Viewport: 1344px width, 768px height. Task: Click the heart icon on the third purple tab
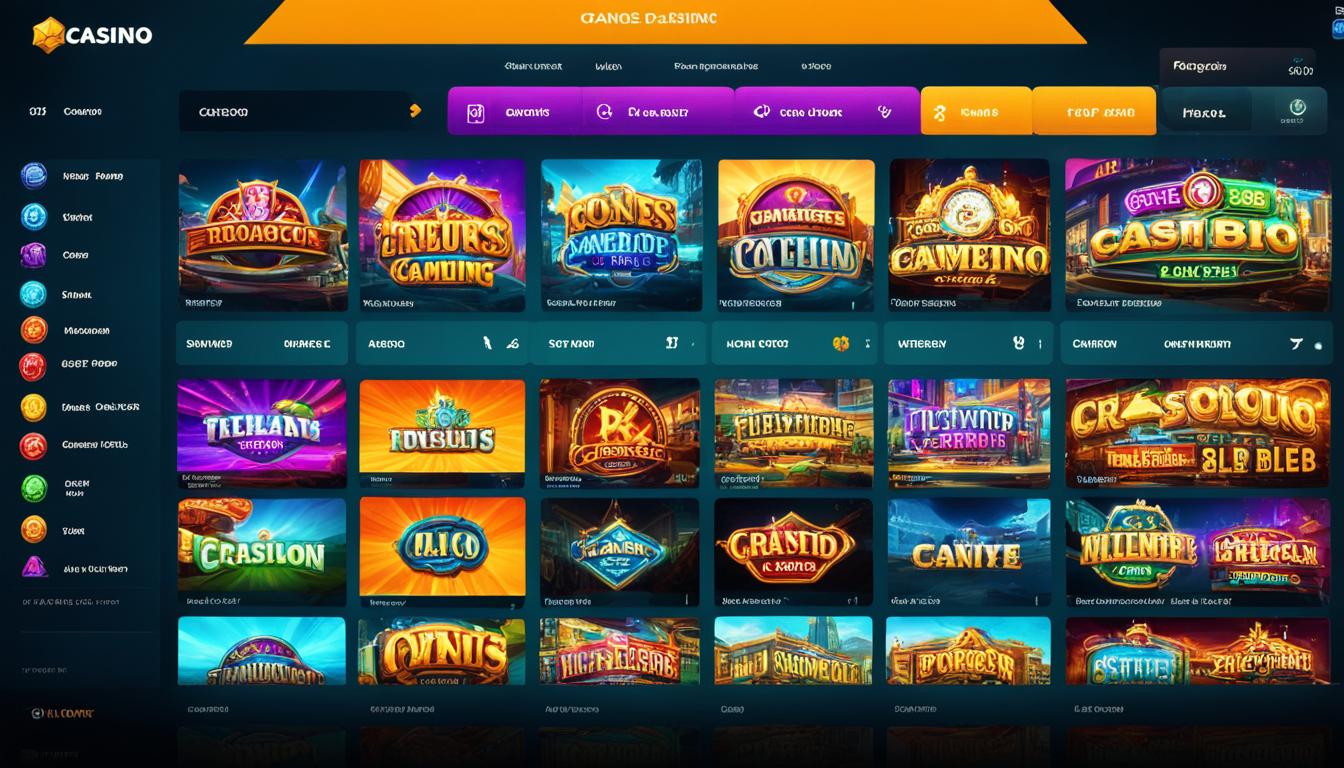pos(884,112)
